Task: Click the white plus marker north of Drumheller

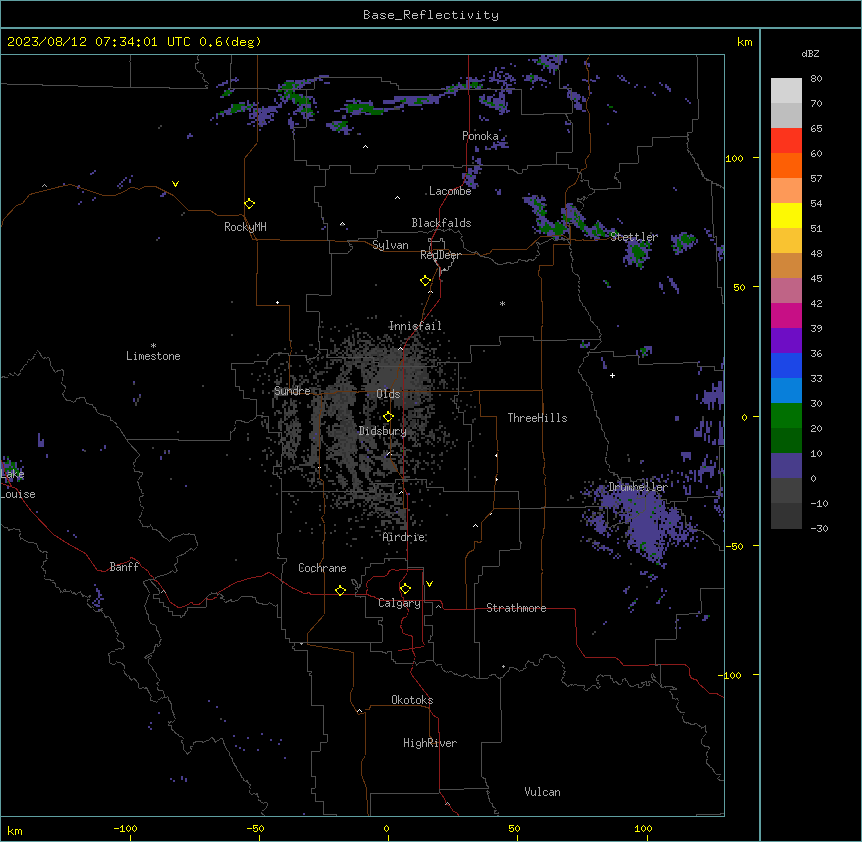Action: [612, 375]
